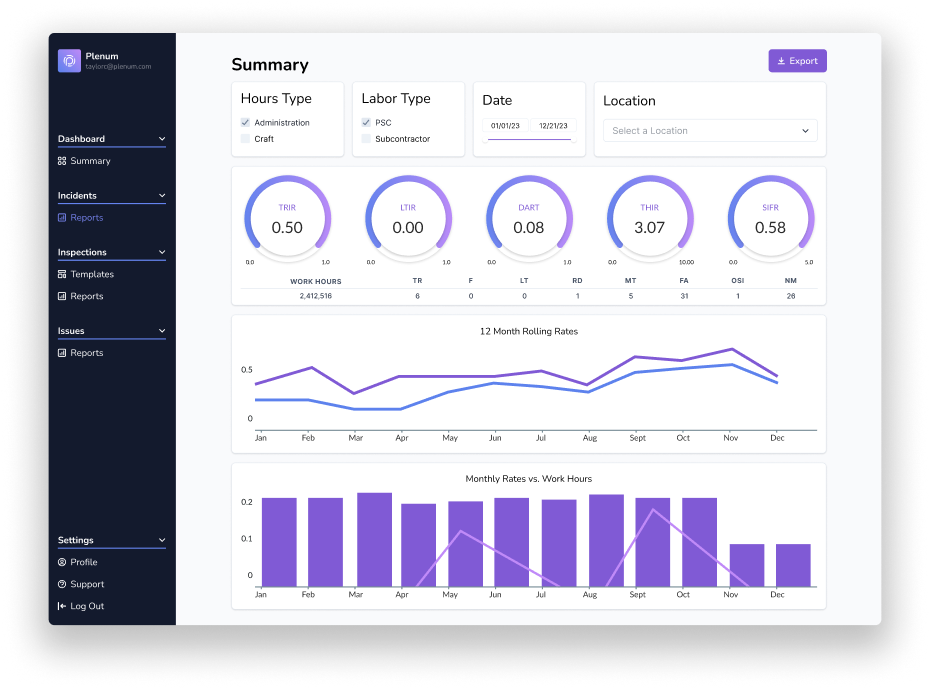Collapse the Dashboard section chevron
This screenshot has width=930, height=690.
pyautogui.click(x=162, y=139)
